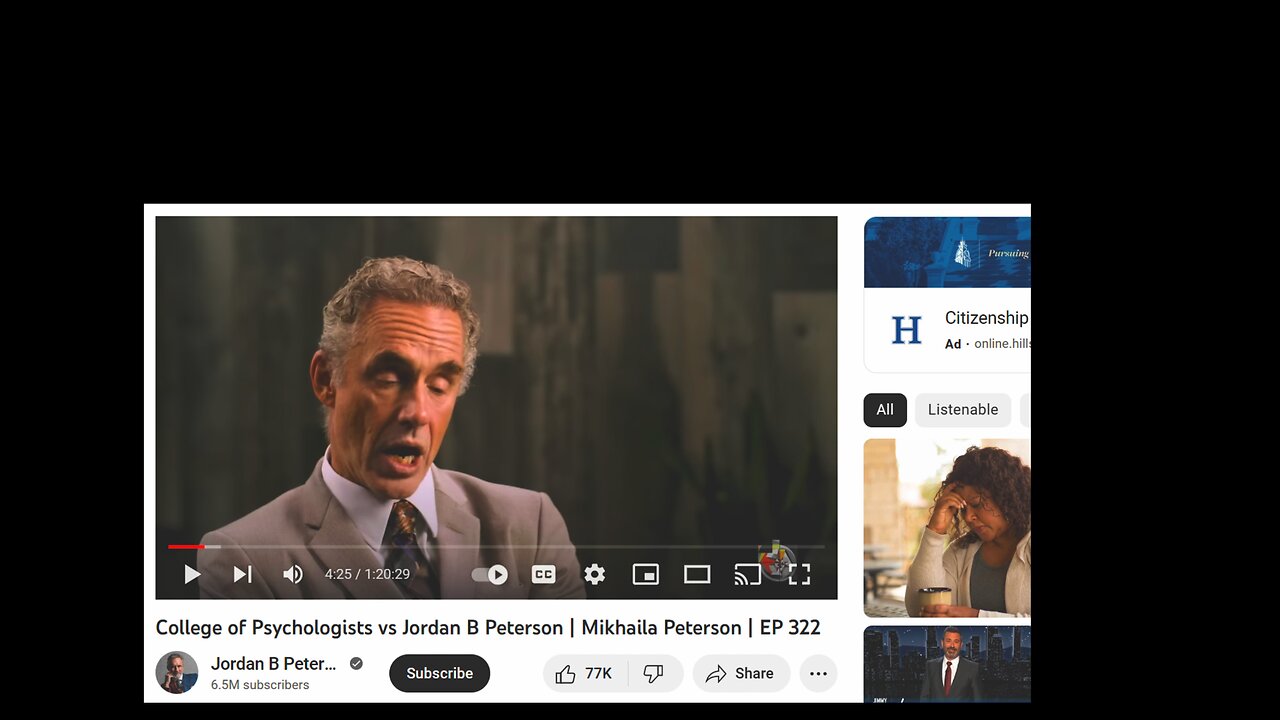Open the ad banner image
Image resolution: width=1280 pixels, height=720 pixels.
click(947, 252)
